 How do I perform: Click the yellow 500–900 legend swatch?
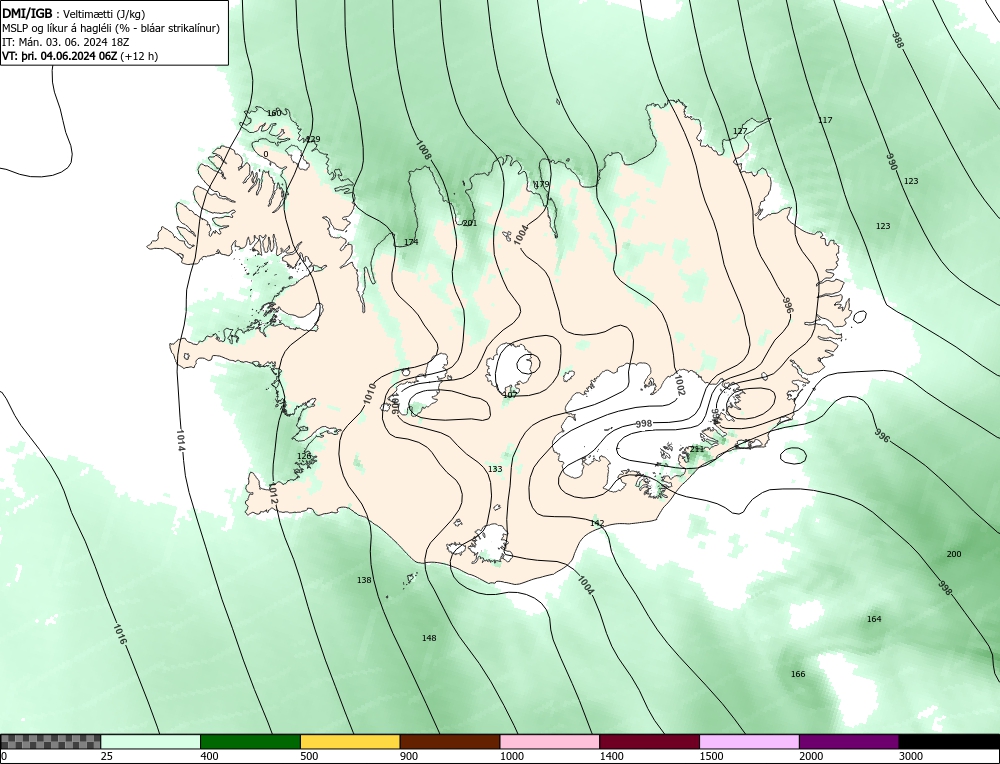coord(350,741)
